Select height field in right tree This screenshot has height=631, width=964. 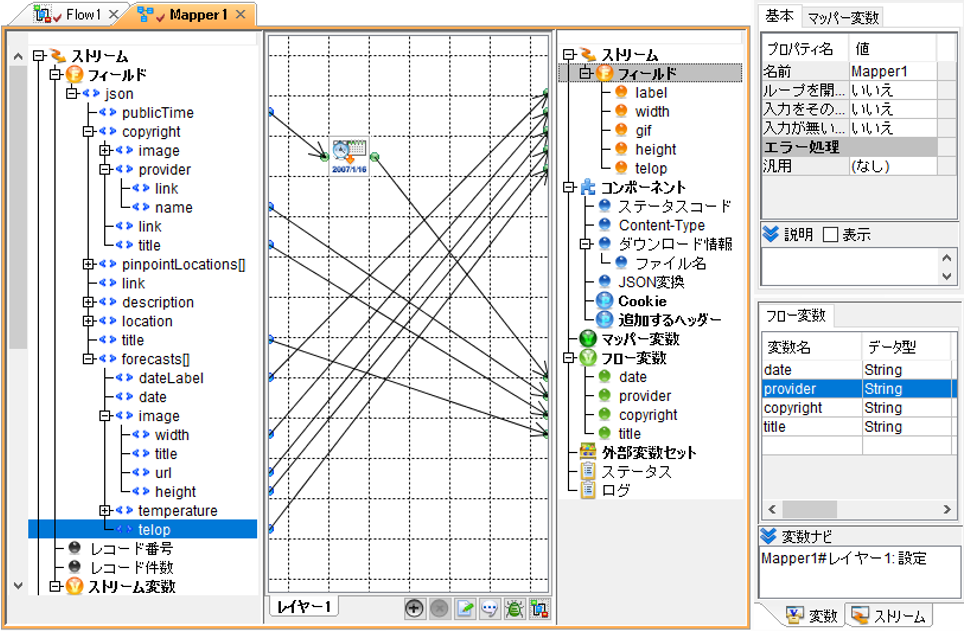click(x=655, y=149)
